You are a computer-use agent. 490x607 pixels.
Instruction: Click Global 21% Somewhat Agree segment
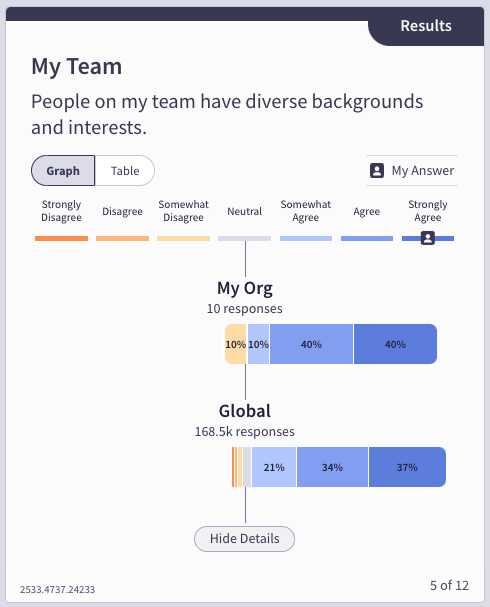click(x=274, y=467)
